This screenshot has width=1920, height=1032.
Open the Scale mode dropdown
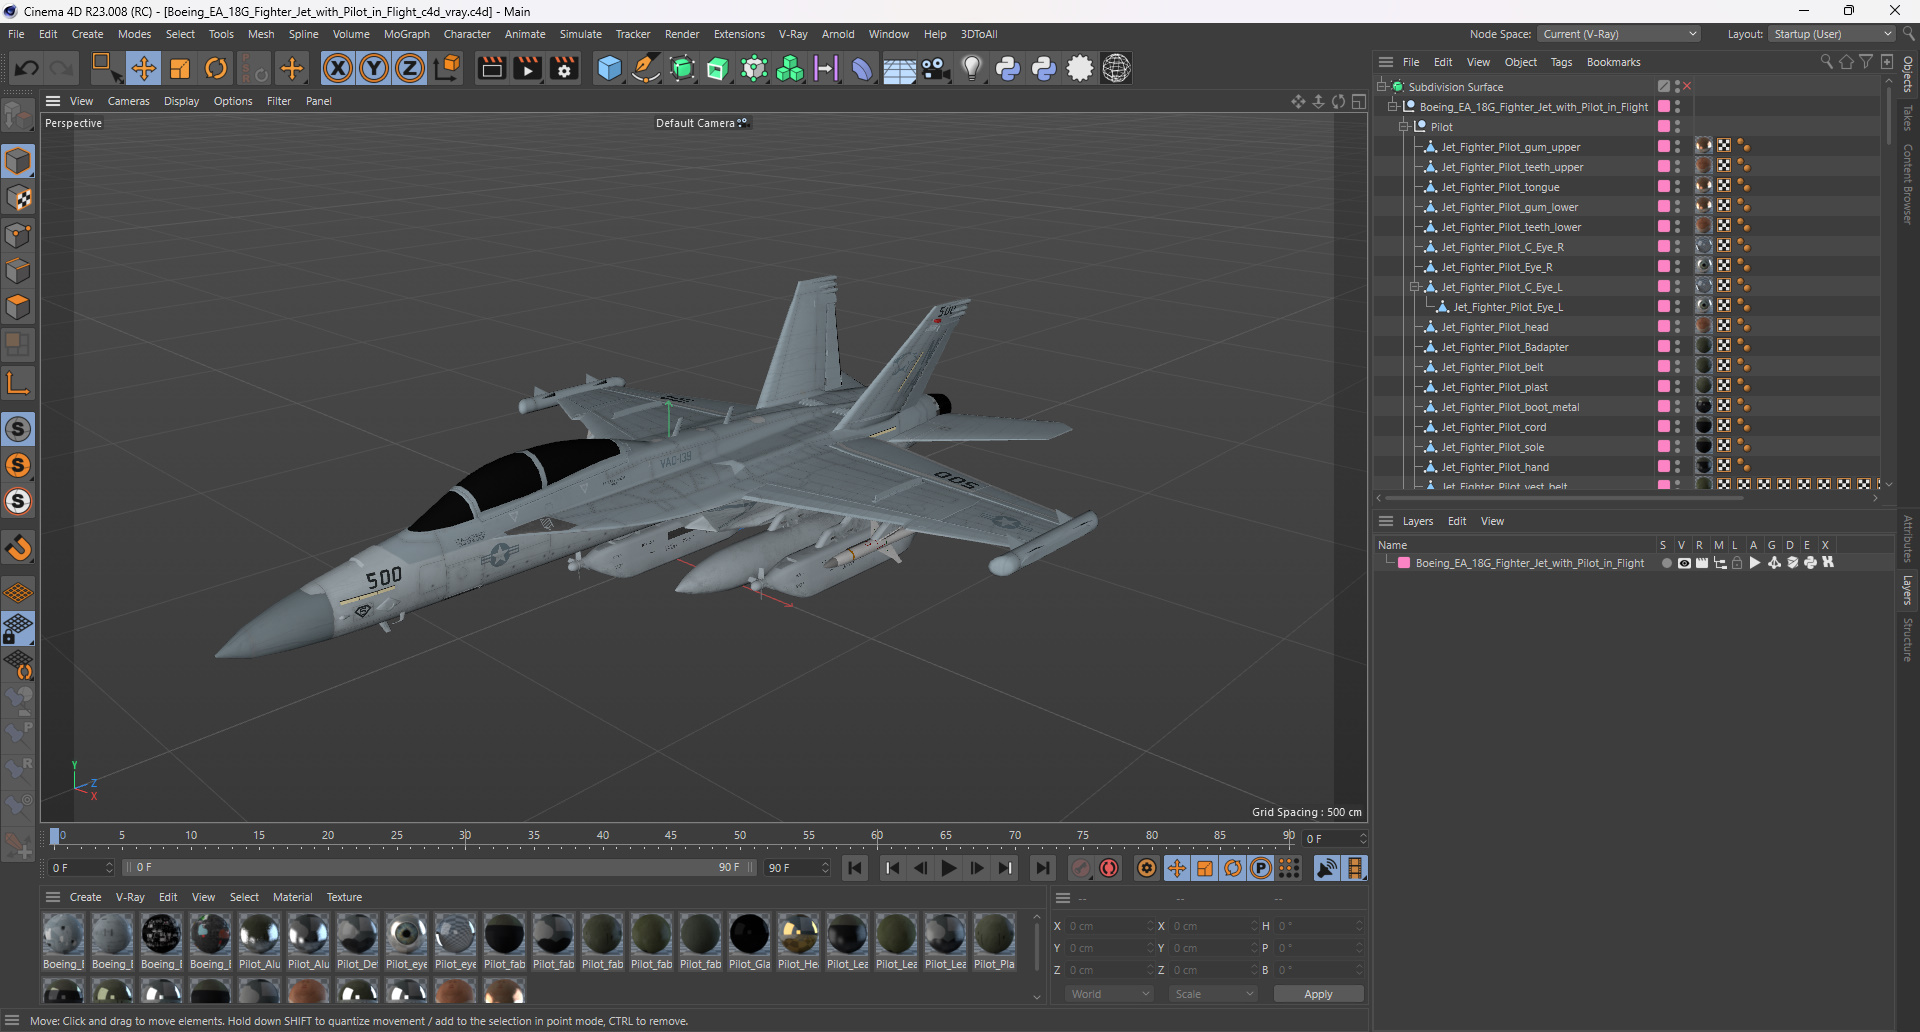1213,994
